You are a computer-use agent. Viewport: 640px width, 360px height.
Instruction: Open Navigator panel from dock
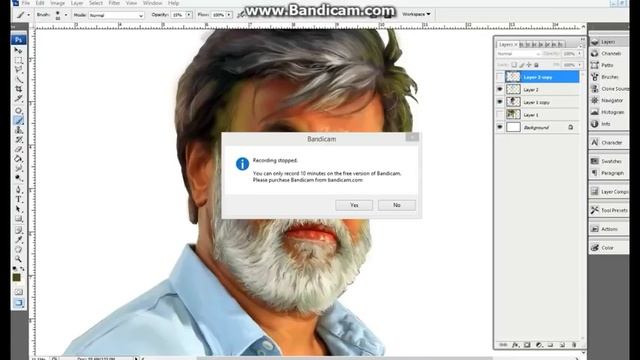[x=607, y=100]
